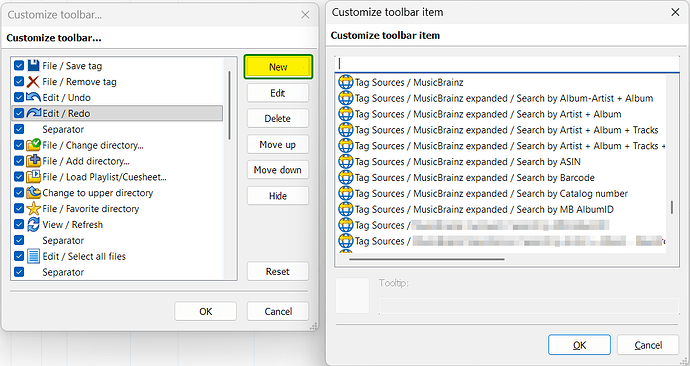
Task: Click the Change directory folder icon
Action: (x=33, y=145)
